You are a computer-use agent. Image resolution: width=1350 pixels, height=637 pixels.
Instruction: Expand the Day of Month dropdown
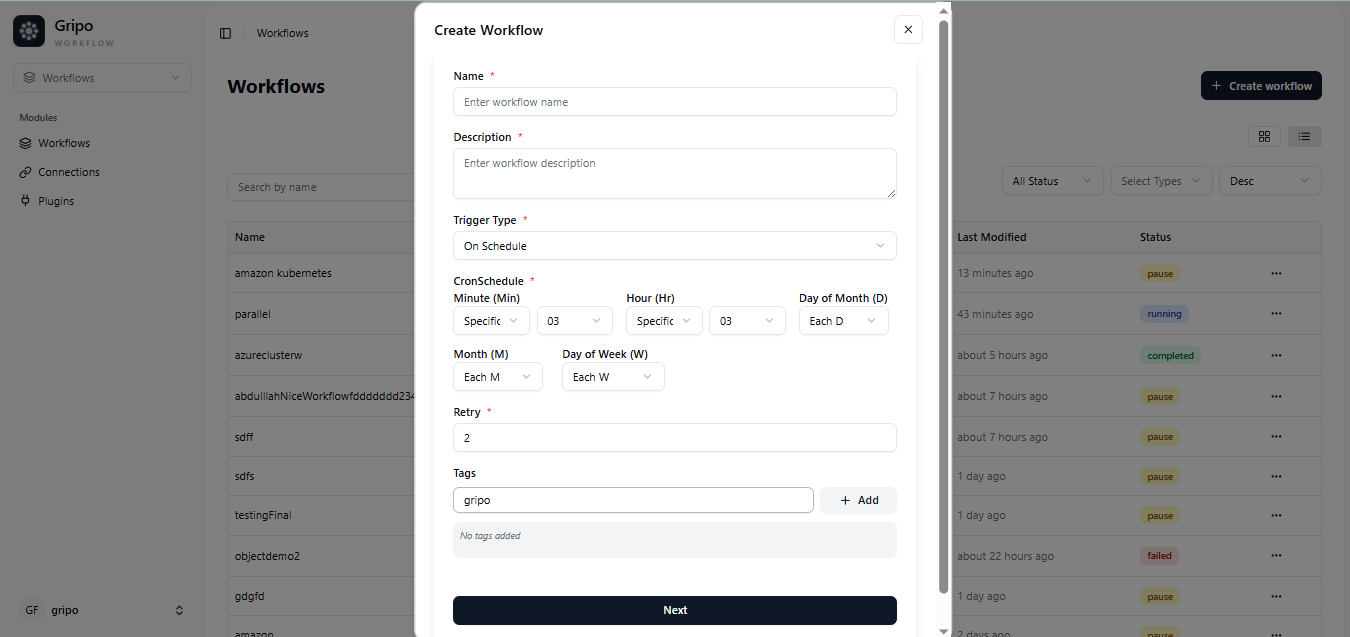843,321
